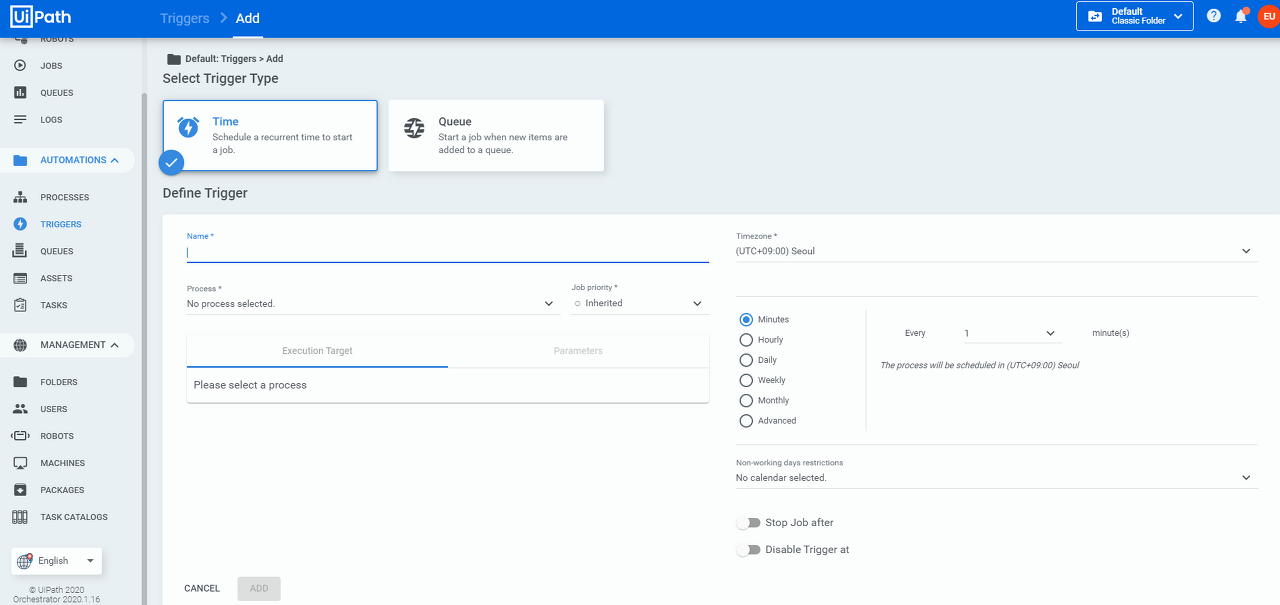This screenshot has height=605, width=1280.
Task: Open help question mark icon
Action: [x=1214, y=16]
